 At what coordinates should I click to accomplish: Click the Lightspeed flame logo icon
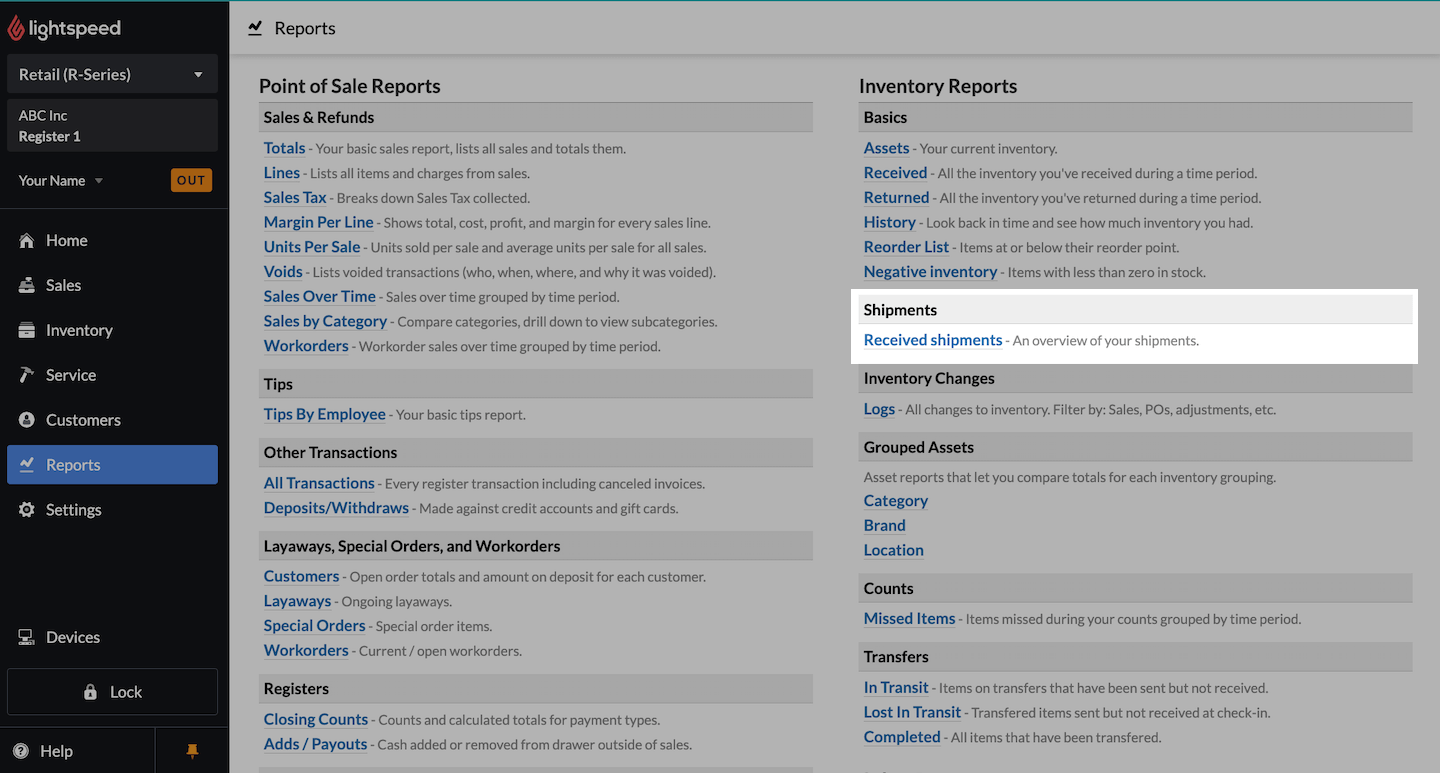[x=16, y=28]
